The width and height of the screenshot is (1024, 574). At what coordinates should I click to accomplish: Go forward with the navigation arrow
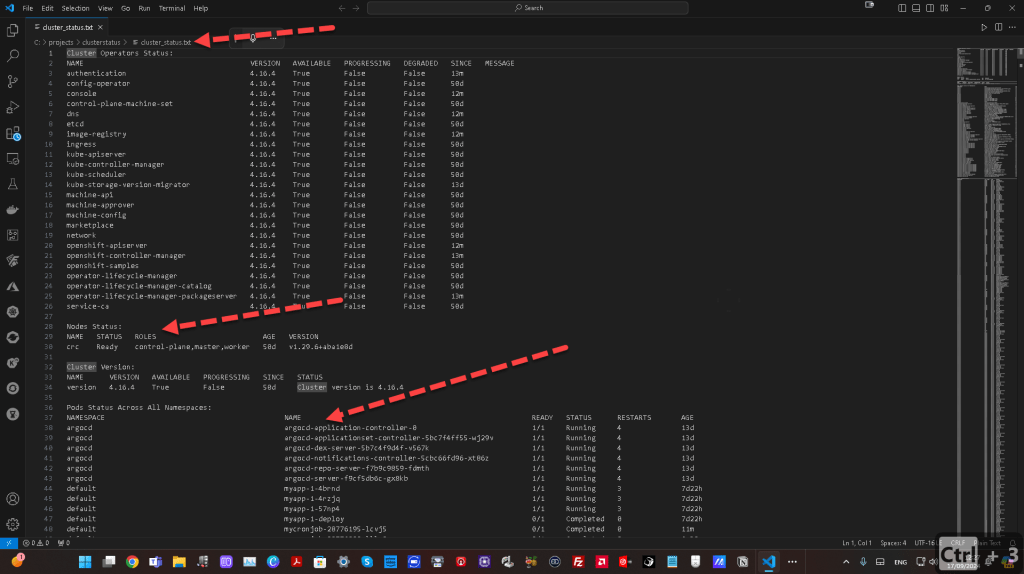(x=356, y=8)
